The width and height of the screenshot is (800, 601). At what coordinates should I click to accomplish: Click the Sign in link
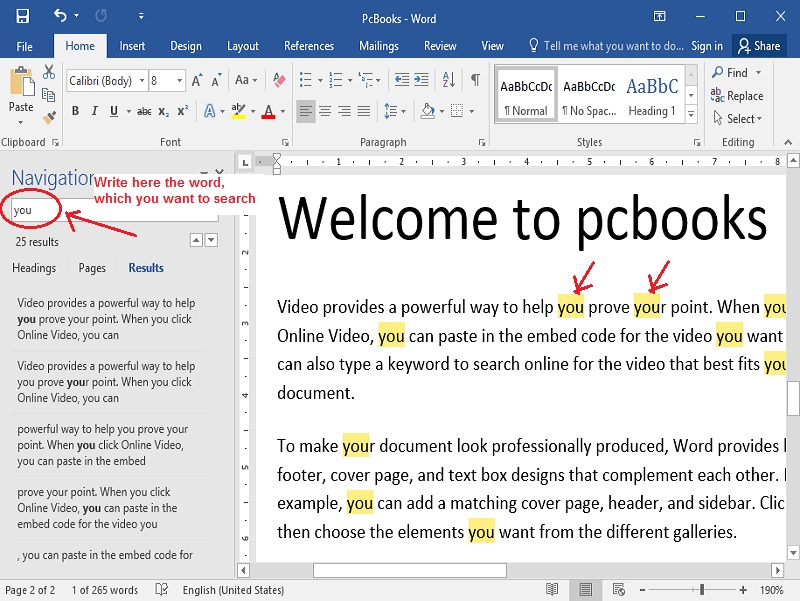(707, 46)
